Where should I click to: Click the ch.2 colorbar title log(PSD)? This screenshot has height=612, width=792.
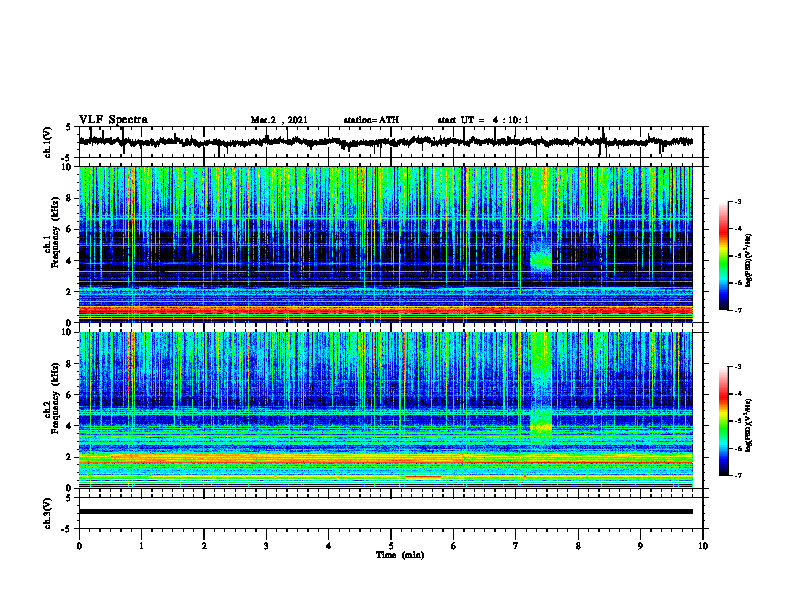coord(749,425)
